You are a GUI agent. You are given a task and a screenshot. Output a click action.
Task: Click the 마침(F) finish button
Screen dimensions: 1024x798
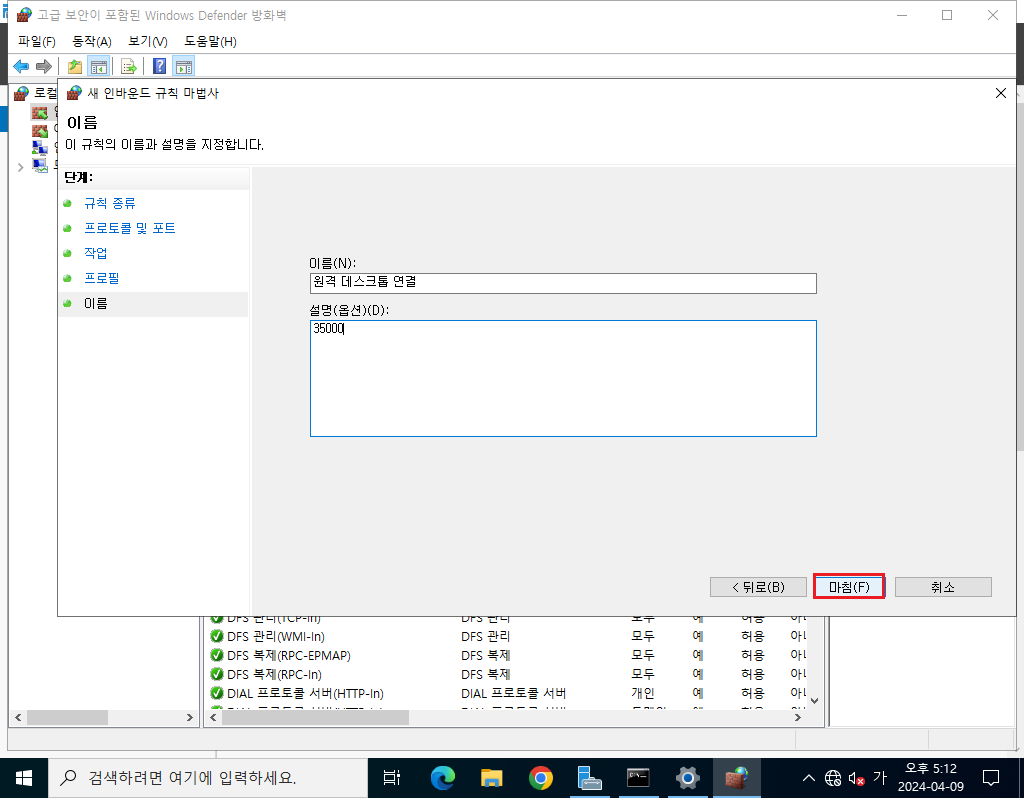point(849,587)
